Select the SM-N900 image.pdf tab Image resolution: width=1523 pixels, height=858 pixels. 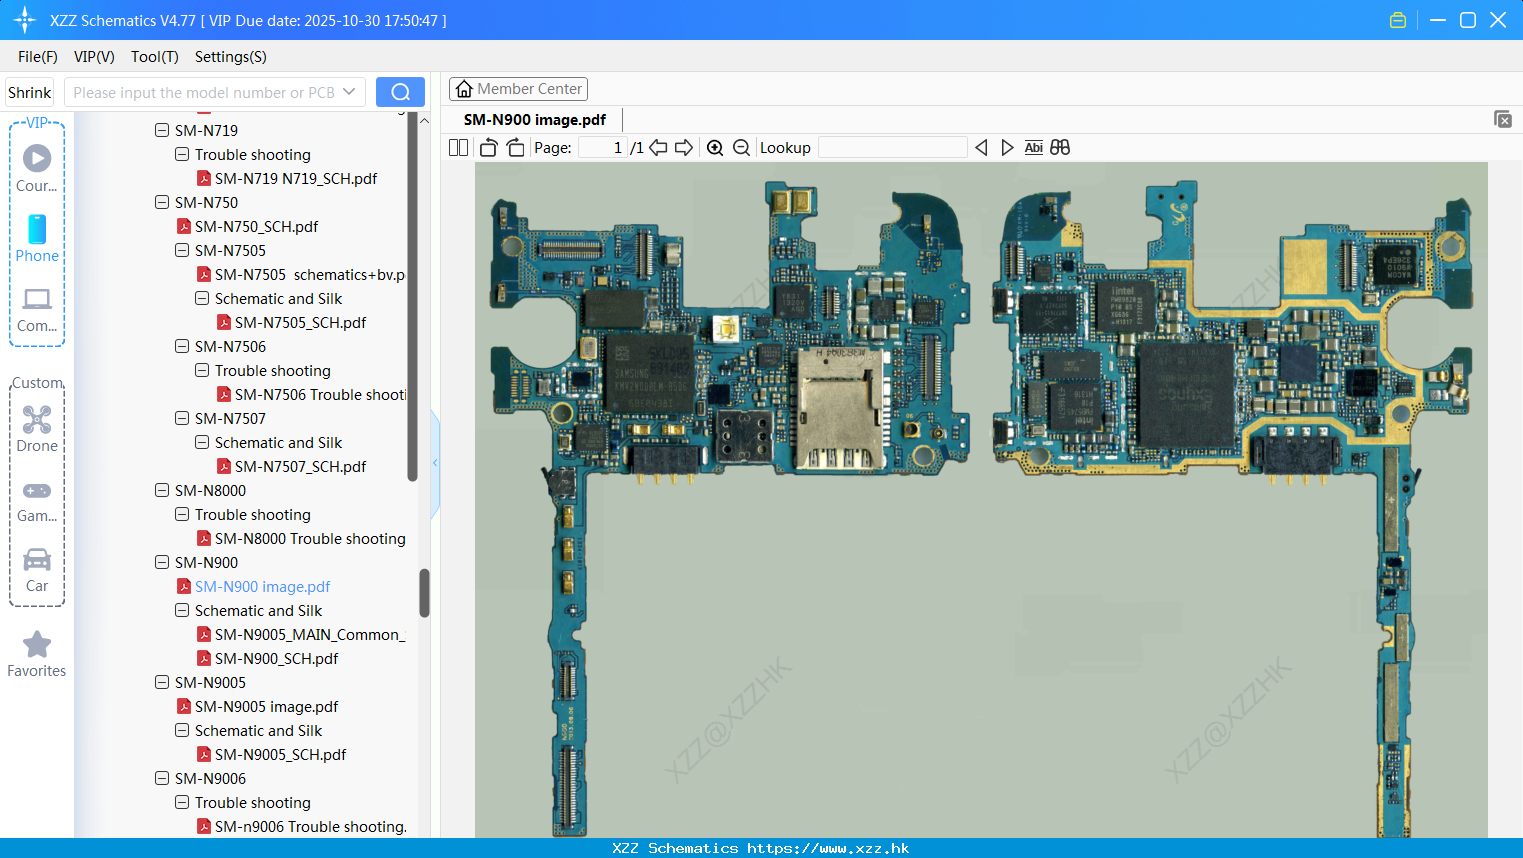[x=535, y=119]
